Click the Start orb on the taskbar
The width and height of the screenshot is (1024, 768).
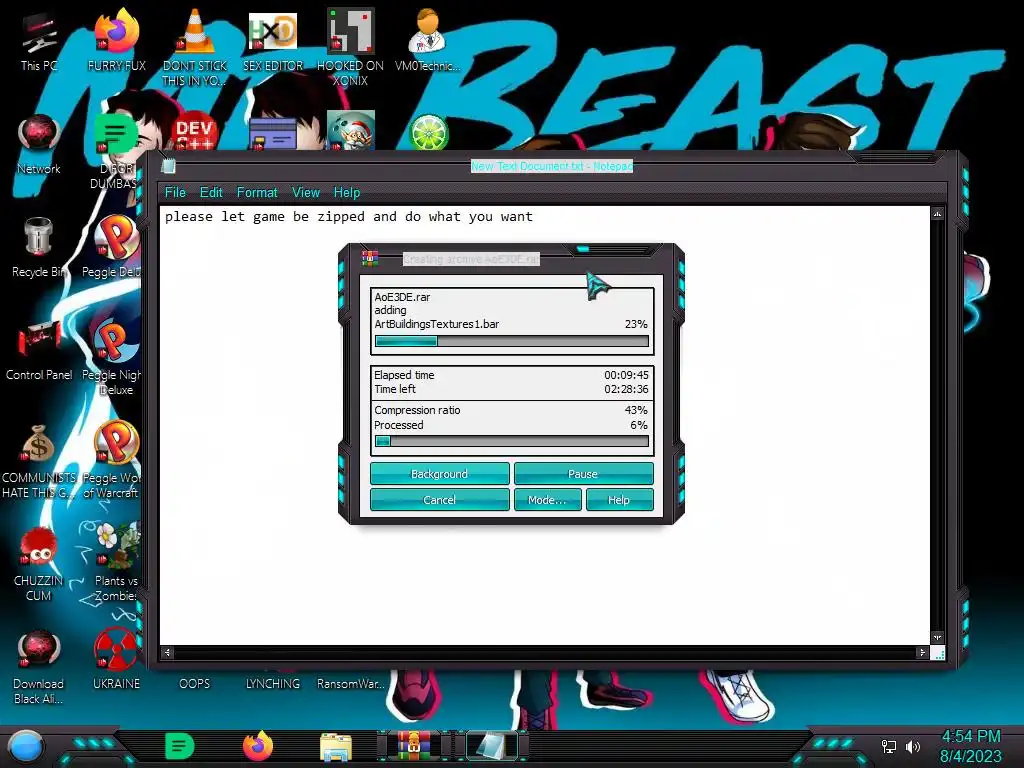tap(25, 747)
